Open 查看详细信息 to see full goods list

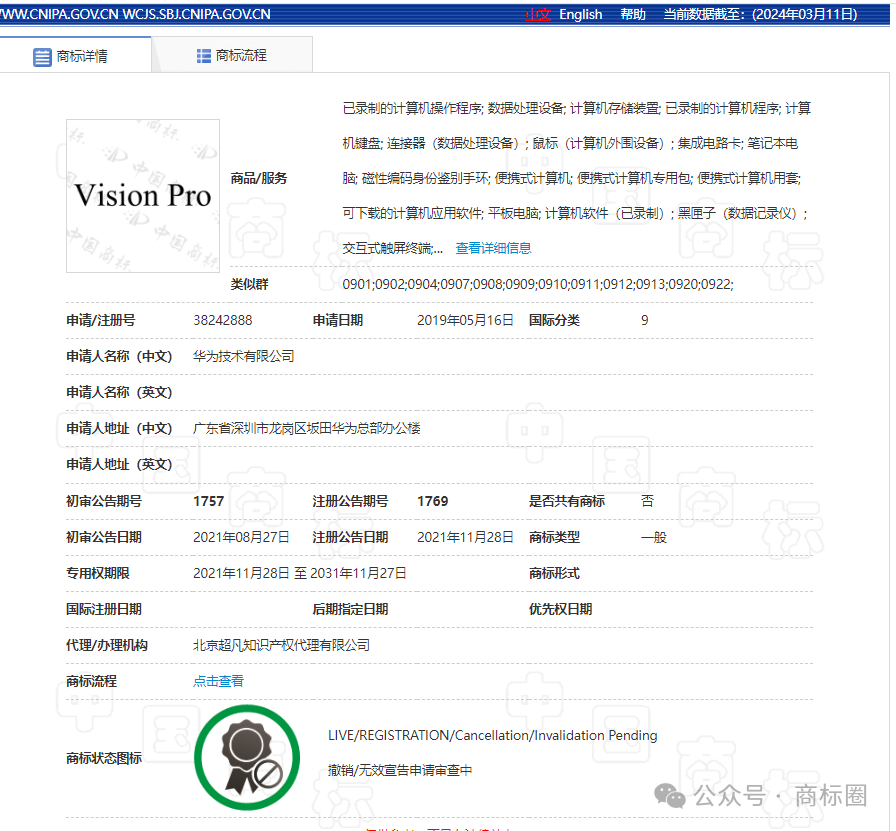[494, 247]
